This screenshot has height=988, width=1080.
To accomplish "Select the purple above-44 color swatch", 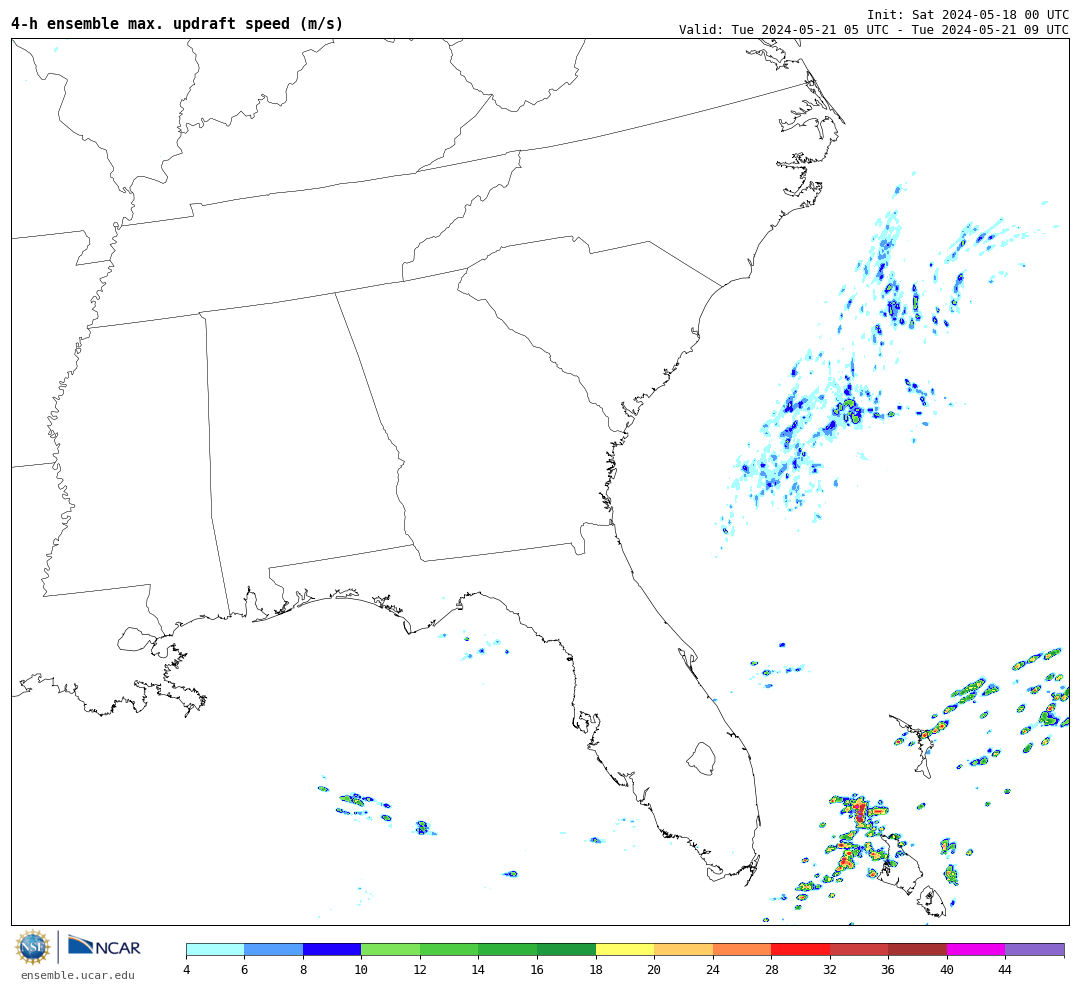I will click(x=1035, y=949).
